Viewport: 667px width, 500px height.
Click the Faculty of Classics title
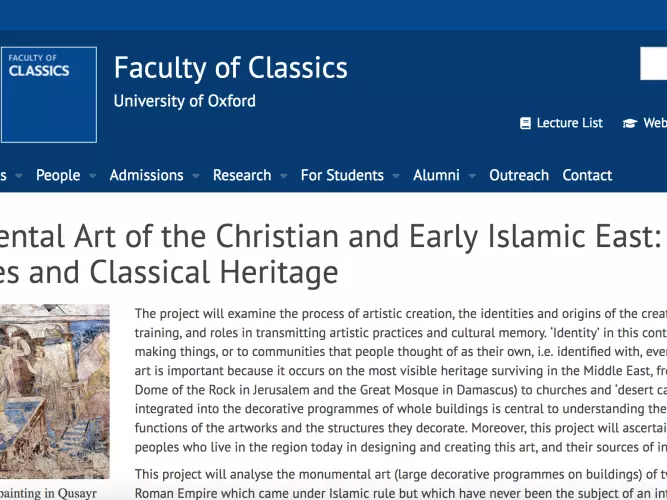(231, 68)
